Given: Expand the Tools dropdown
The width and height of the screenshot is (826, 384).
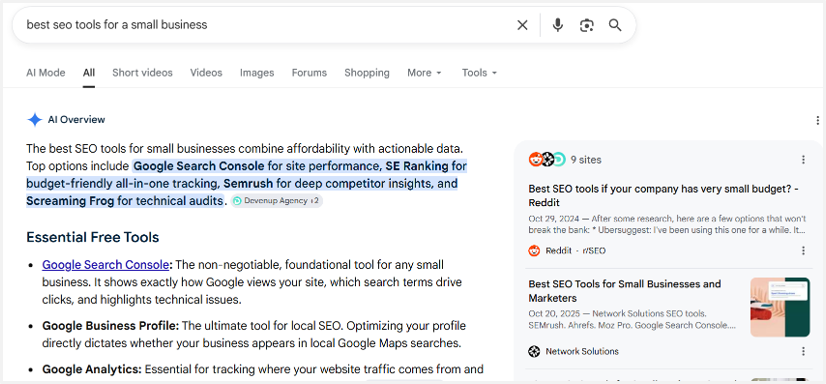Looking at the screenshot, I should tap(479, 73).
